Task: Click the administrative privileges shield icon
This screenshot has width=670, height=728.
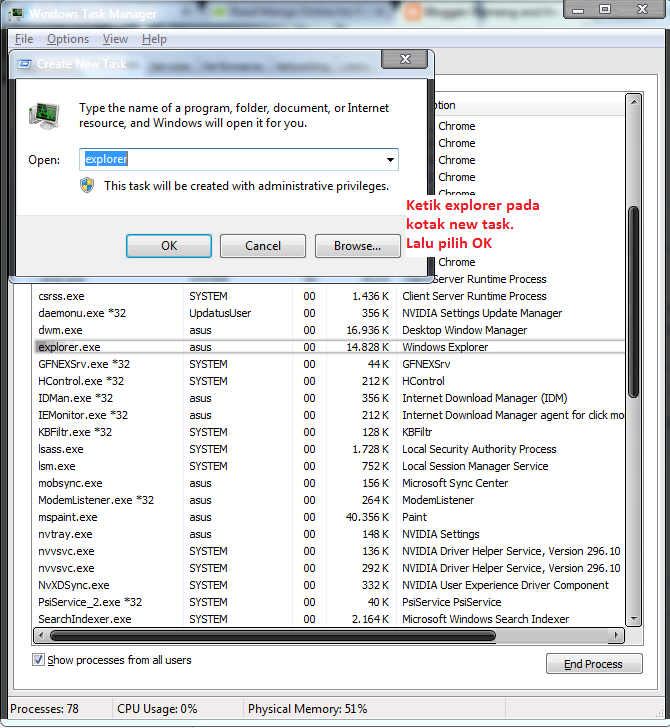Action: (x=87, y=186)
